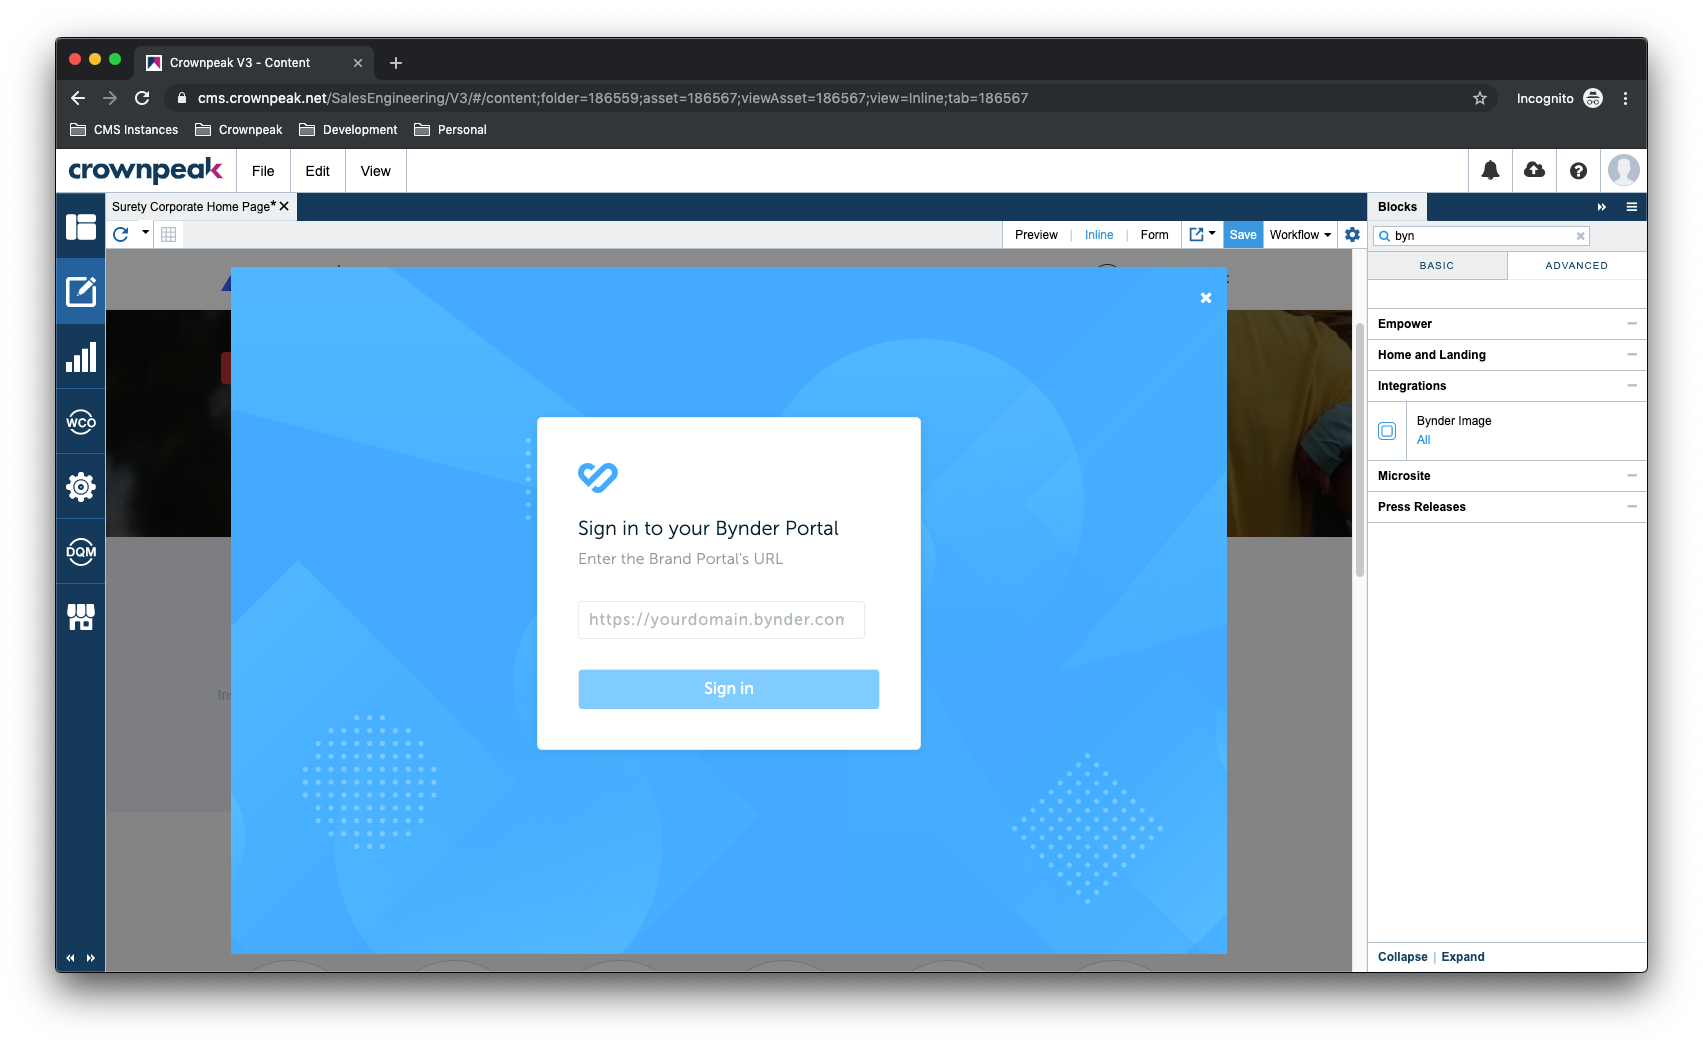Open the Chrome three-dot menu
Image resolution: width=1703 pixels, height=1046 pixels.
[1625, 98]
